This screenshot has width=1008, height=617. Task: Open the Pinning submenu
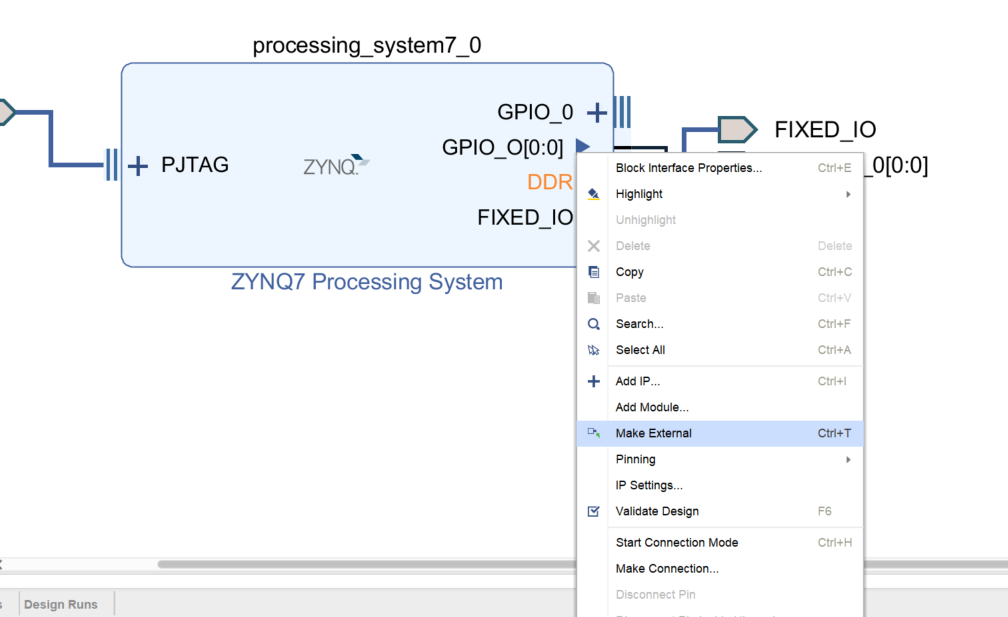click(636, 459)
